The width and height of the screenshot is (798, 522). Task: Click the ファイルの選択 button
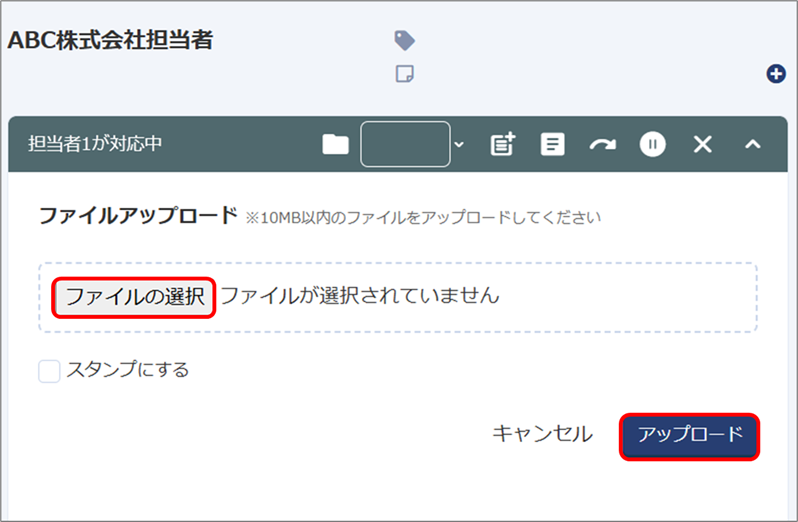point(134,298)
